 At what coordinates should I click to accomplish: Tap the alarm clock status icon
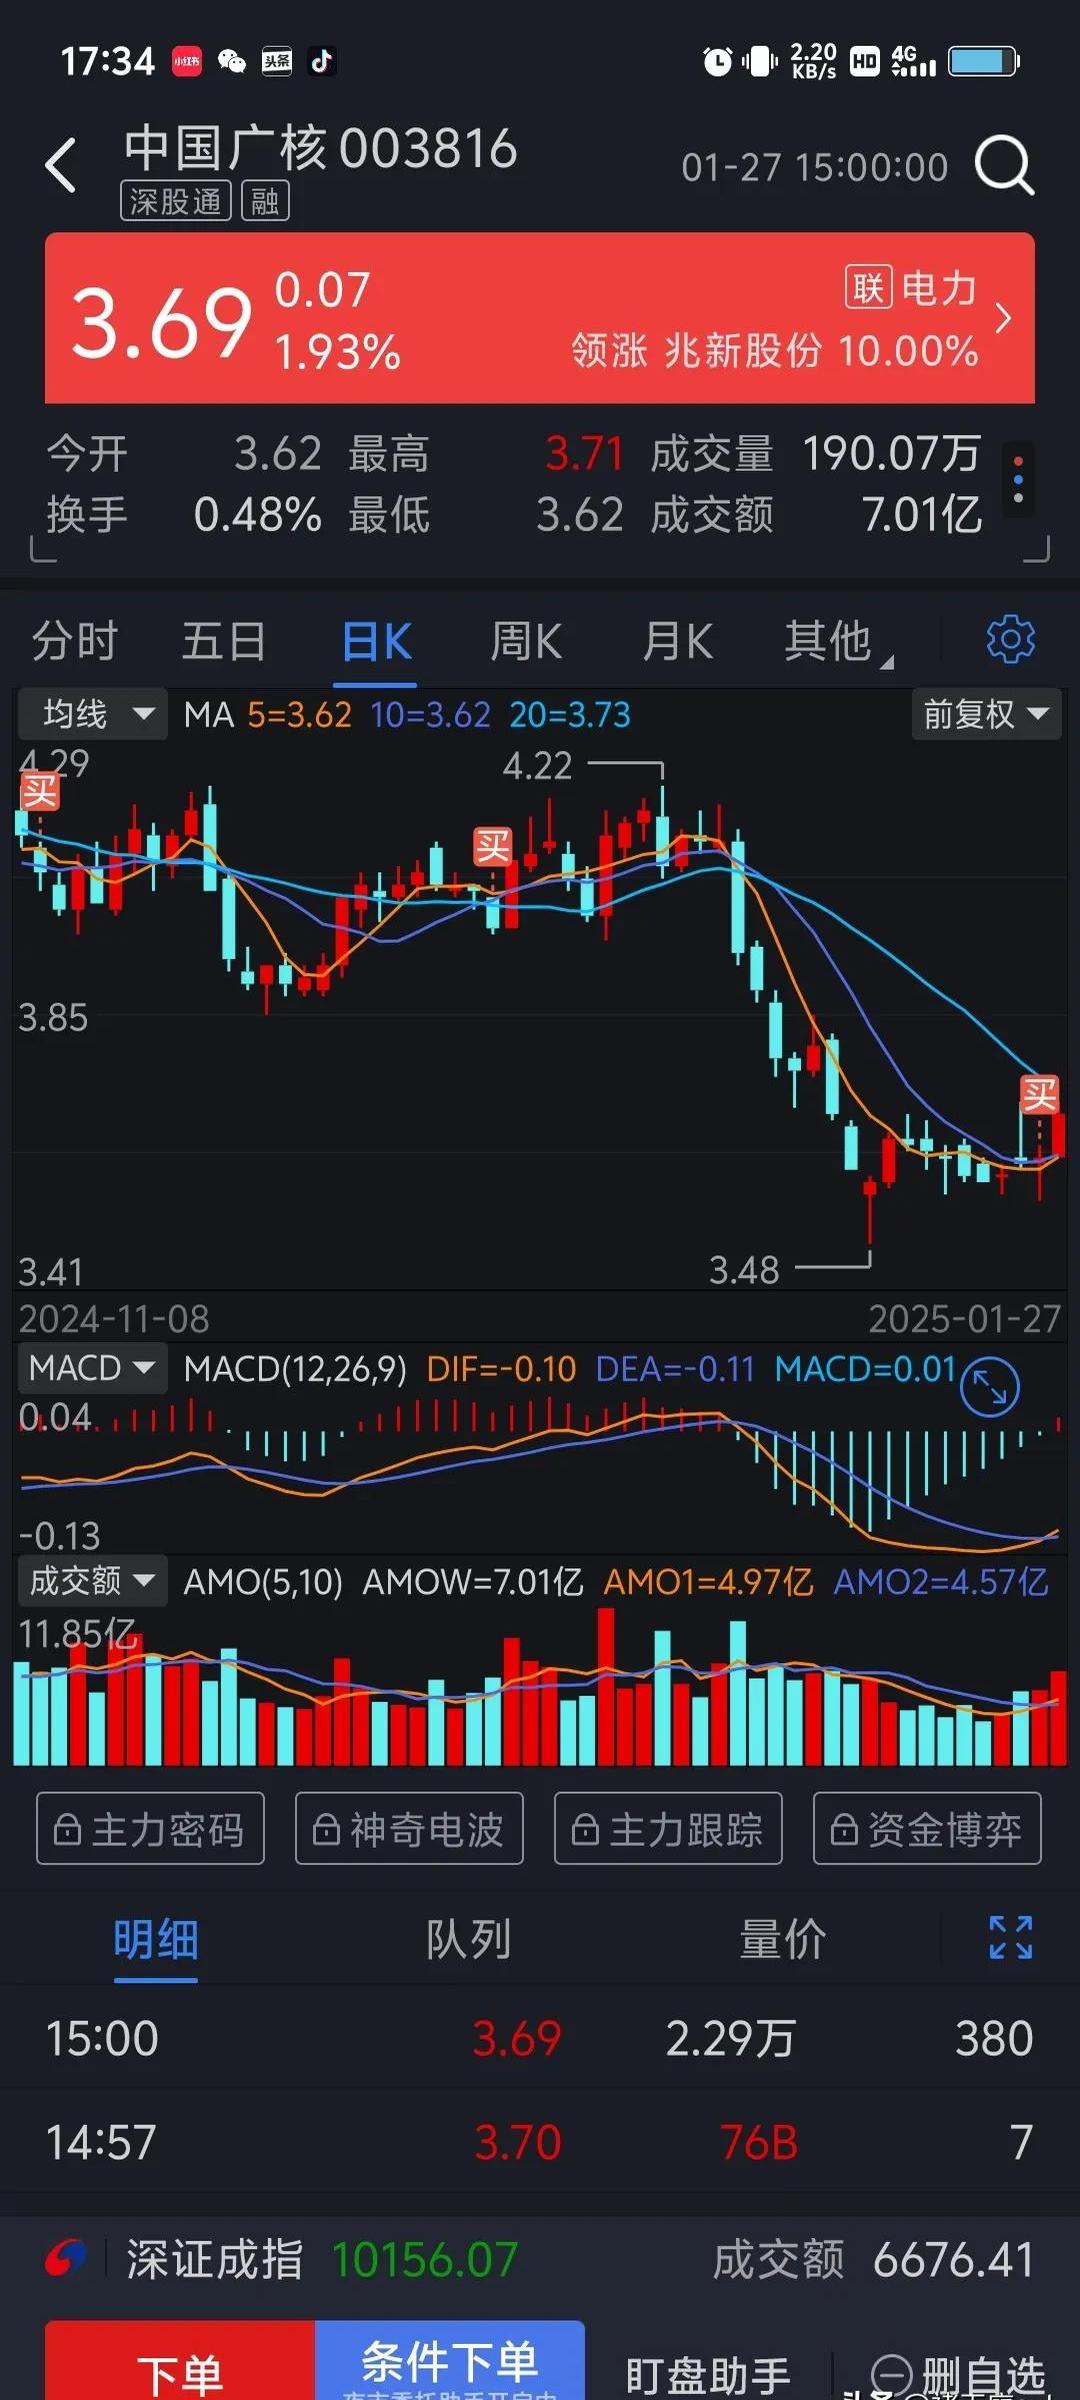[717, 62]
